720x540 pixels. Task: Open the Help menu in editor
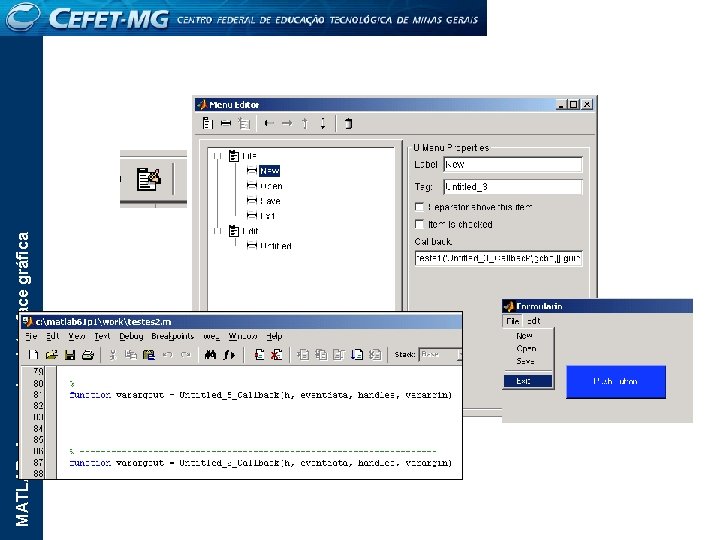tap(274, 336)
